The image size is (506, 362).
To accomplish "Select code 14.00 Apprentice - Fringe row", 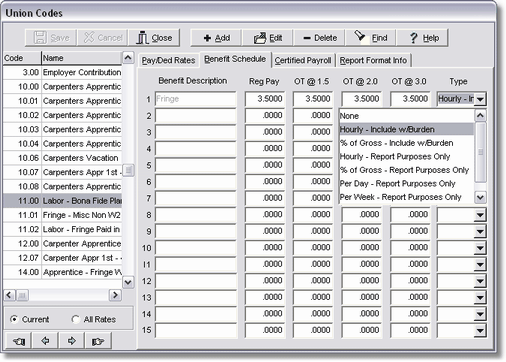I will pos(63,272).
